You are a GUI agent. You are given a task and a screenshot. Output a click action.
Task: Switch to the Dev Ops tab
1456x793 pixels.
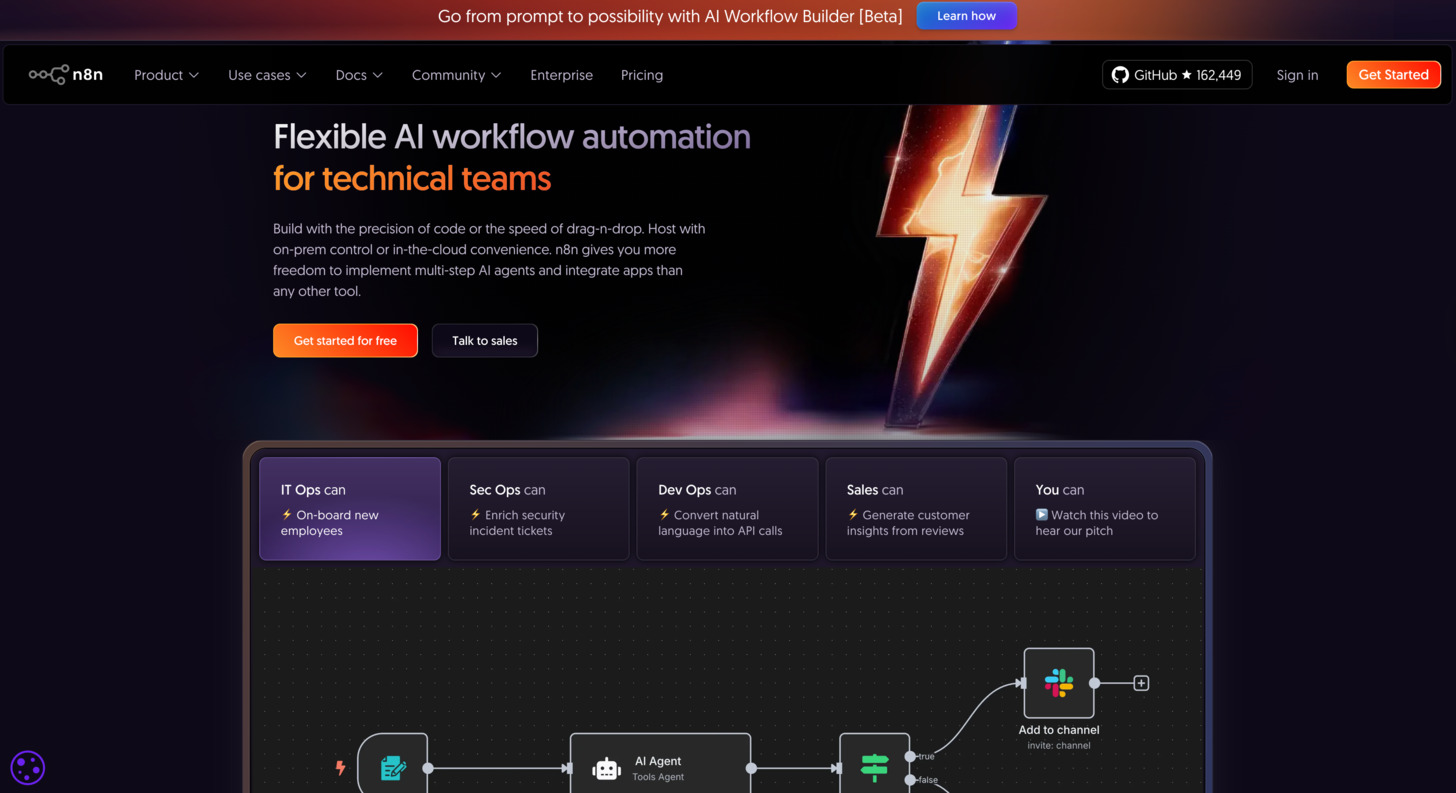(727, 509)
